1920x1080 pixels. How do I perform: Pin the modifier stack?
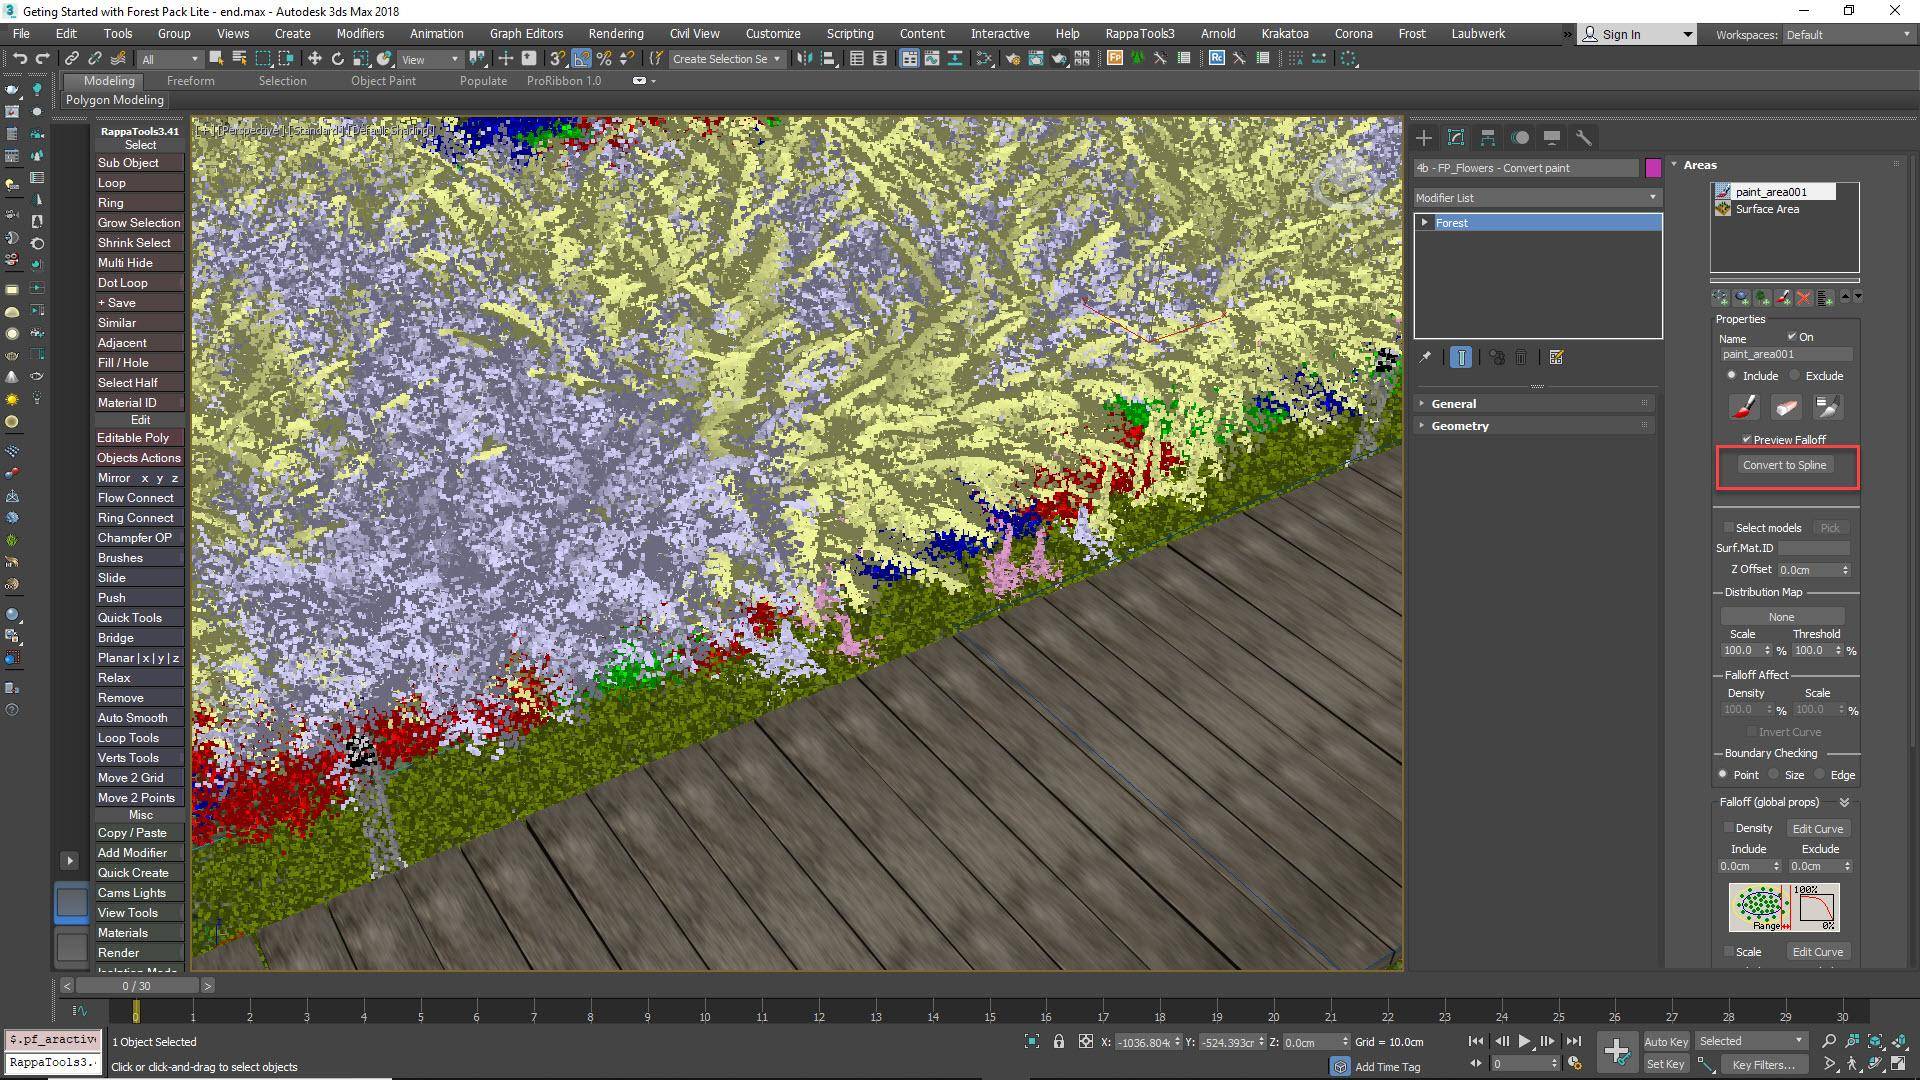1425,357
